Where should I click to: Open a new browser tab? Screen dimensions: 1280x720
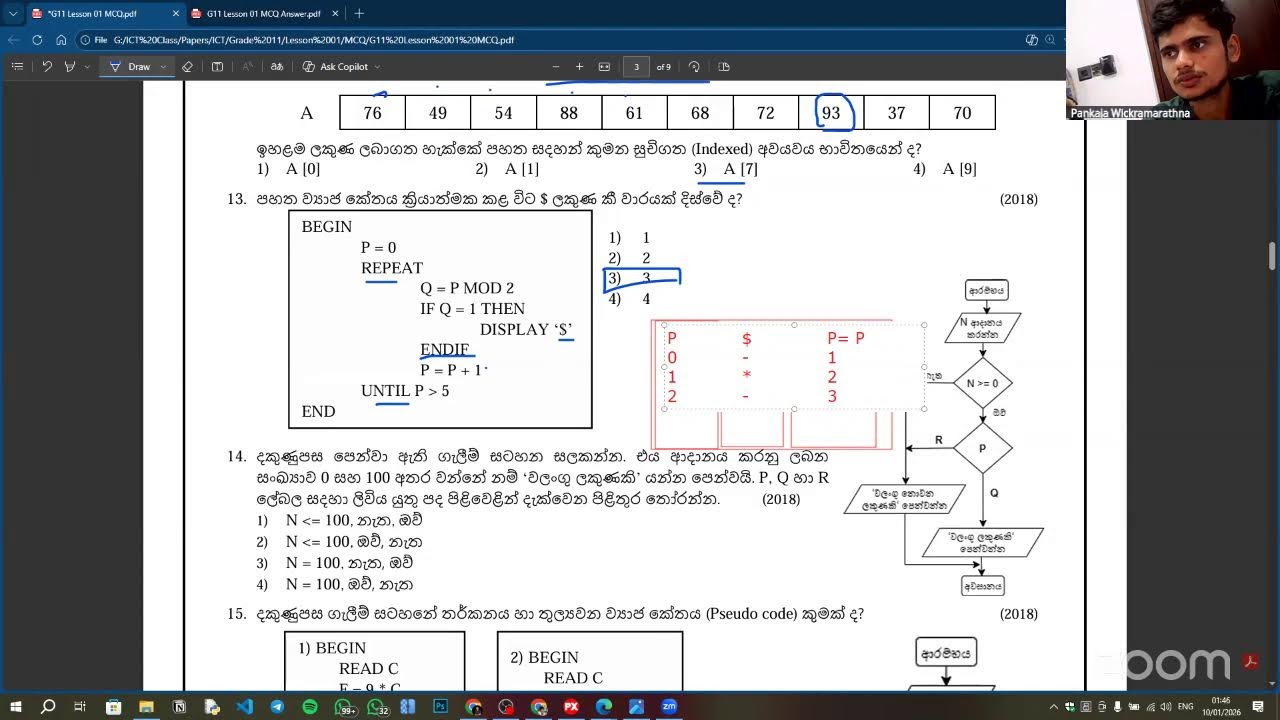[360, 14]
